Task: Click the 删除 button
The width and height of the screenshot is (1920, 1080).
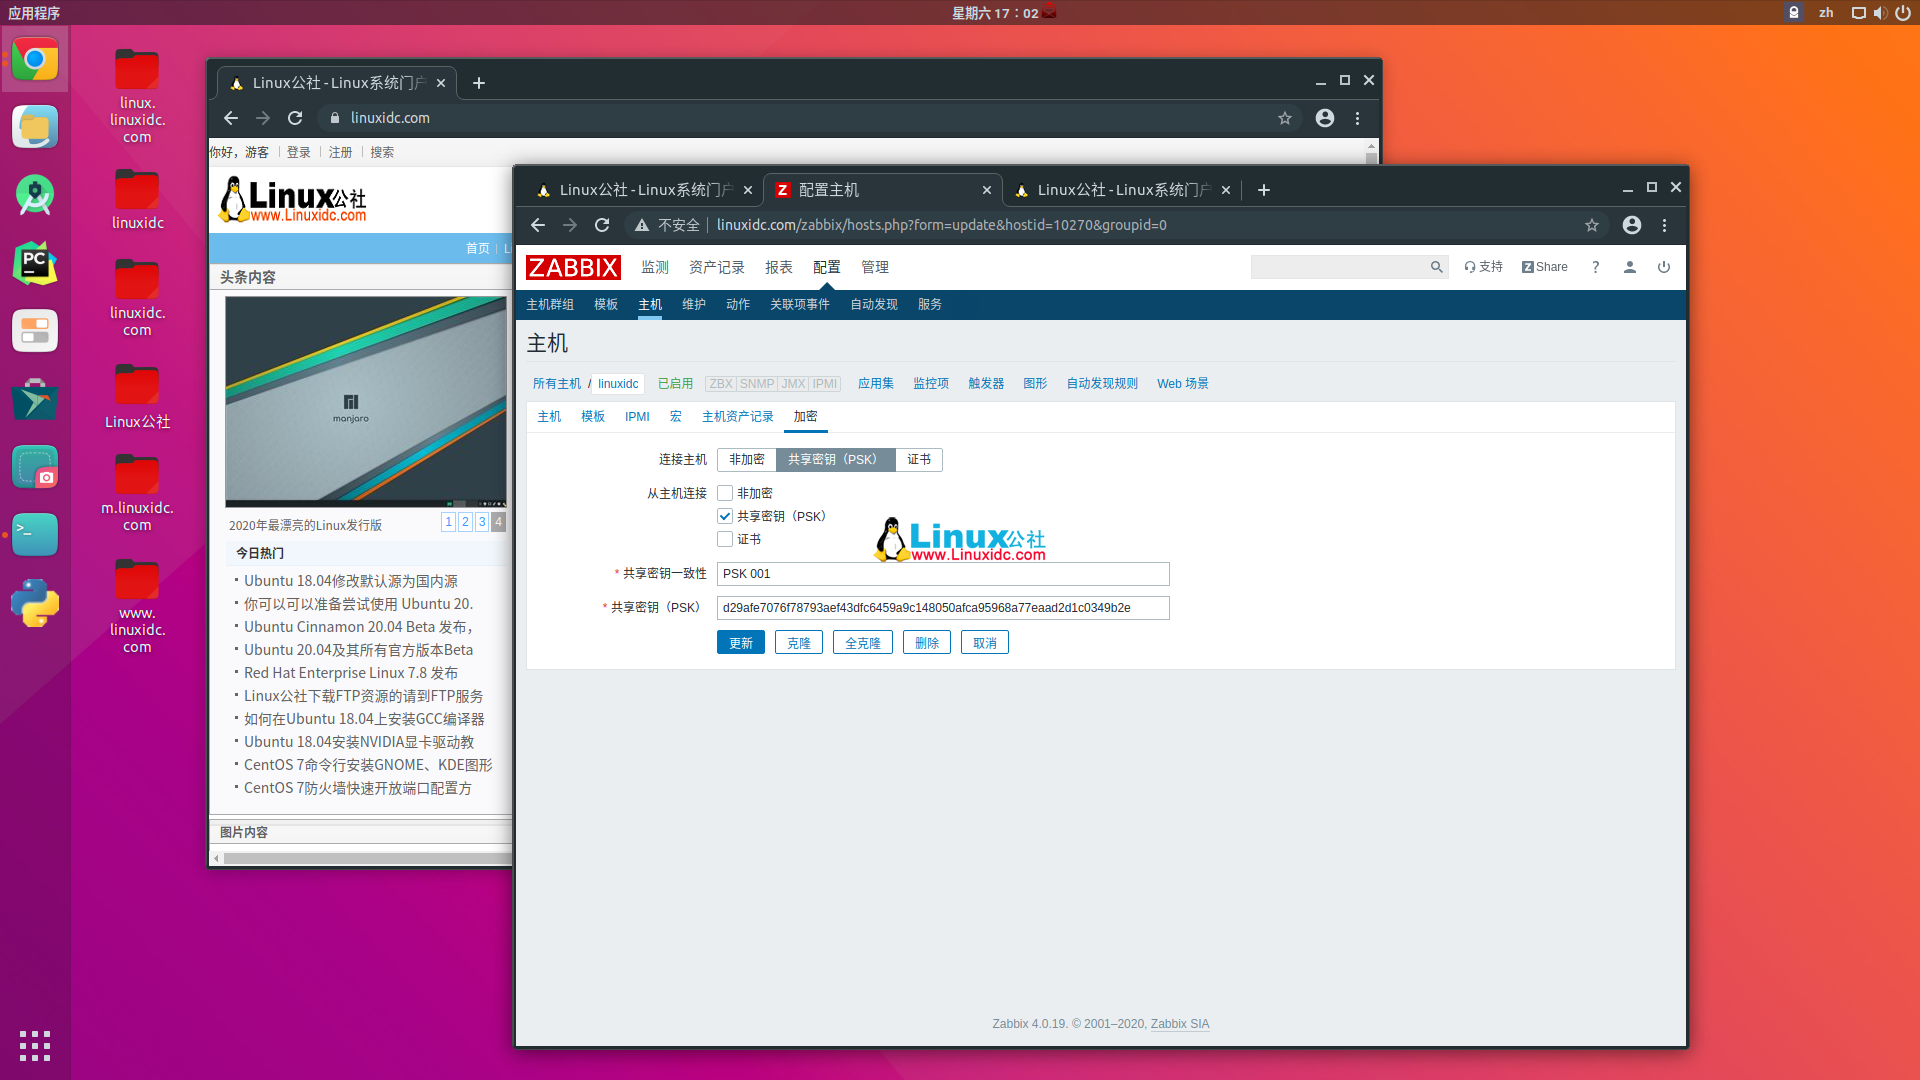Action: 927,642
